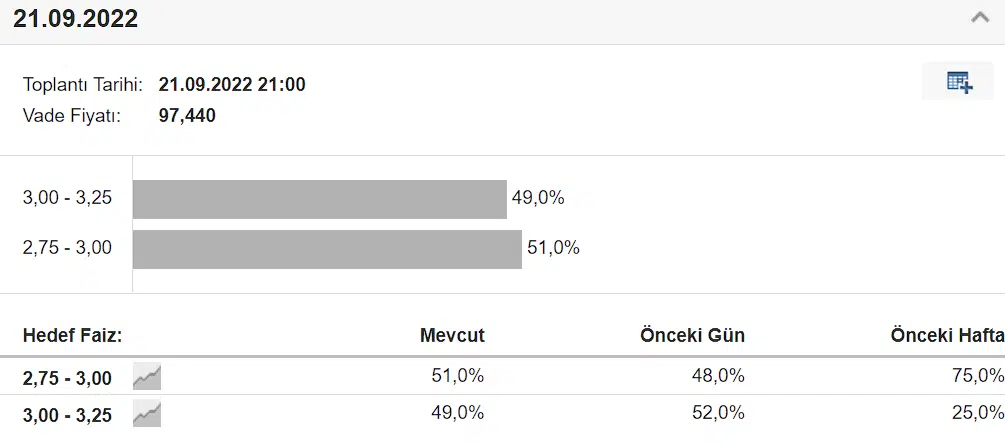Select the gray bar showing 49,0%
1005x445 pixels.
tap(319, 199)
